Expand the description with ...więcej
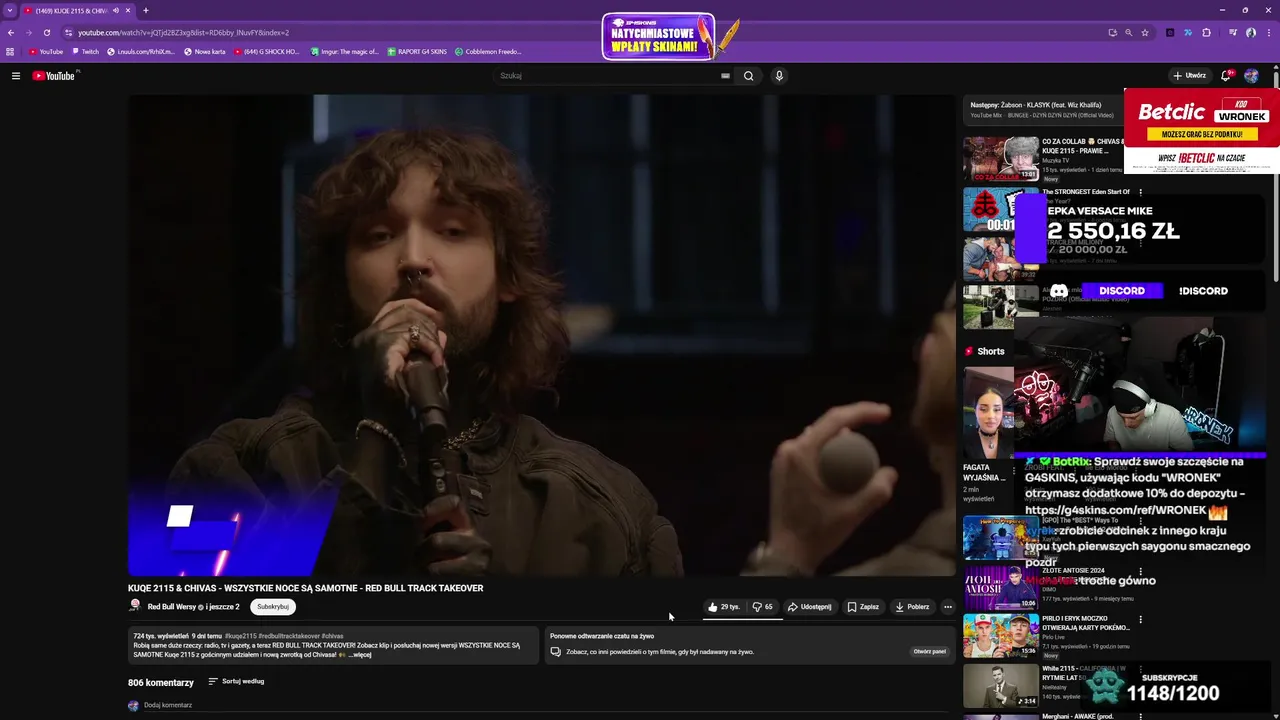The image size is (1280, 720). click(361, 655)
